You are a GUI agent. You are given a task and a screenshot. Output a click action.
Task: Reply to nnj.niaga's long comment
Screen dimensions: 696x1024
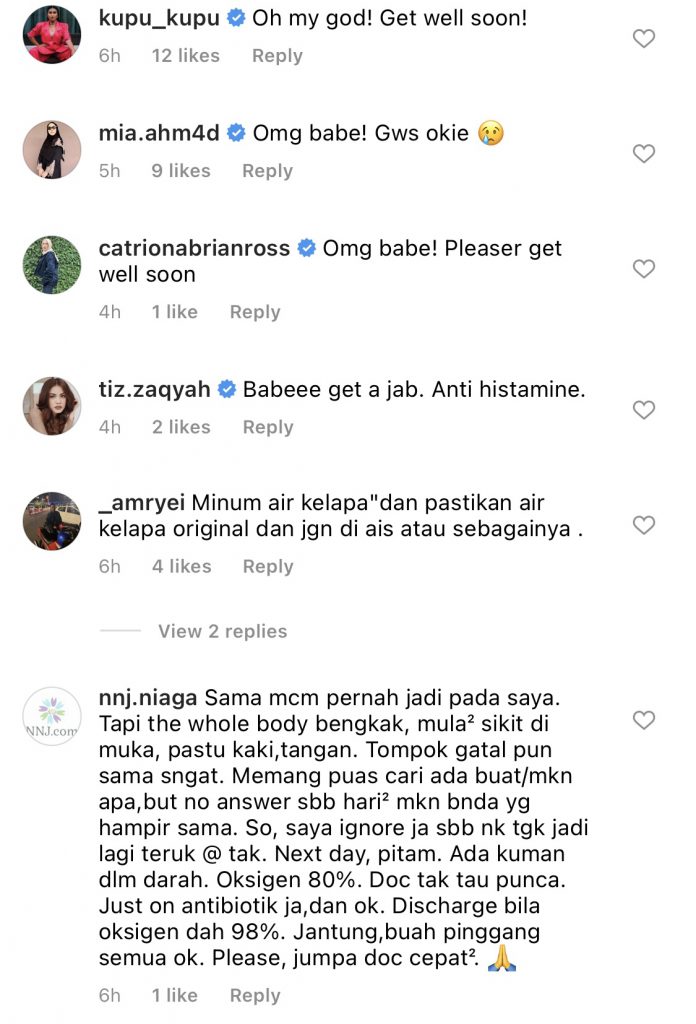click(x=255, y=995)
